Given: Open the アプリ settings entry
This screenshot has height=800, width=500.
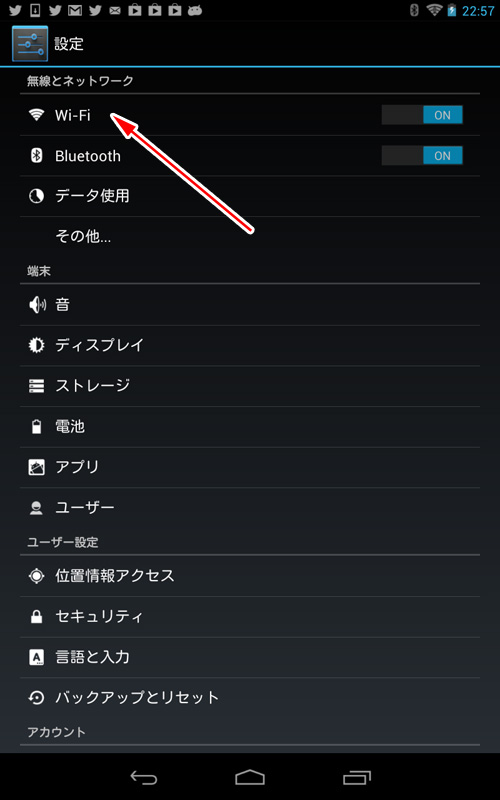Looking at the screenshot, I should 250,467.
